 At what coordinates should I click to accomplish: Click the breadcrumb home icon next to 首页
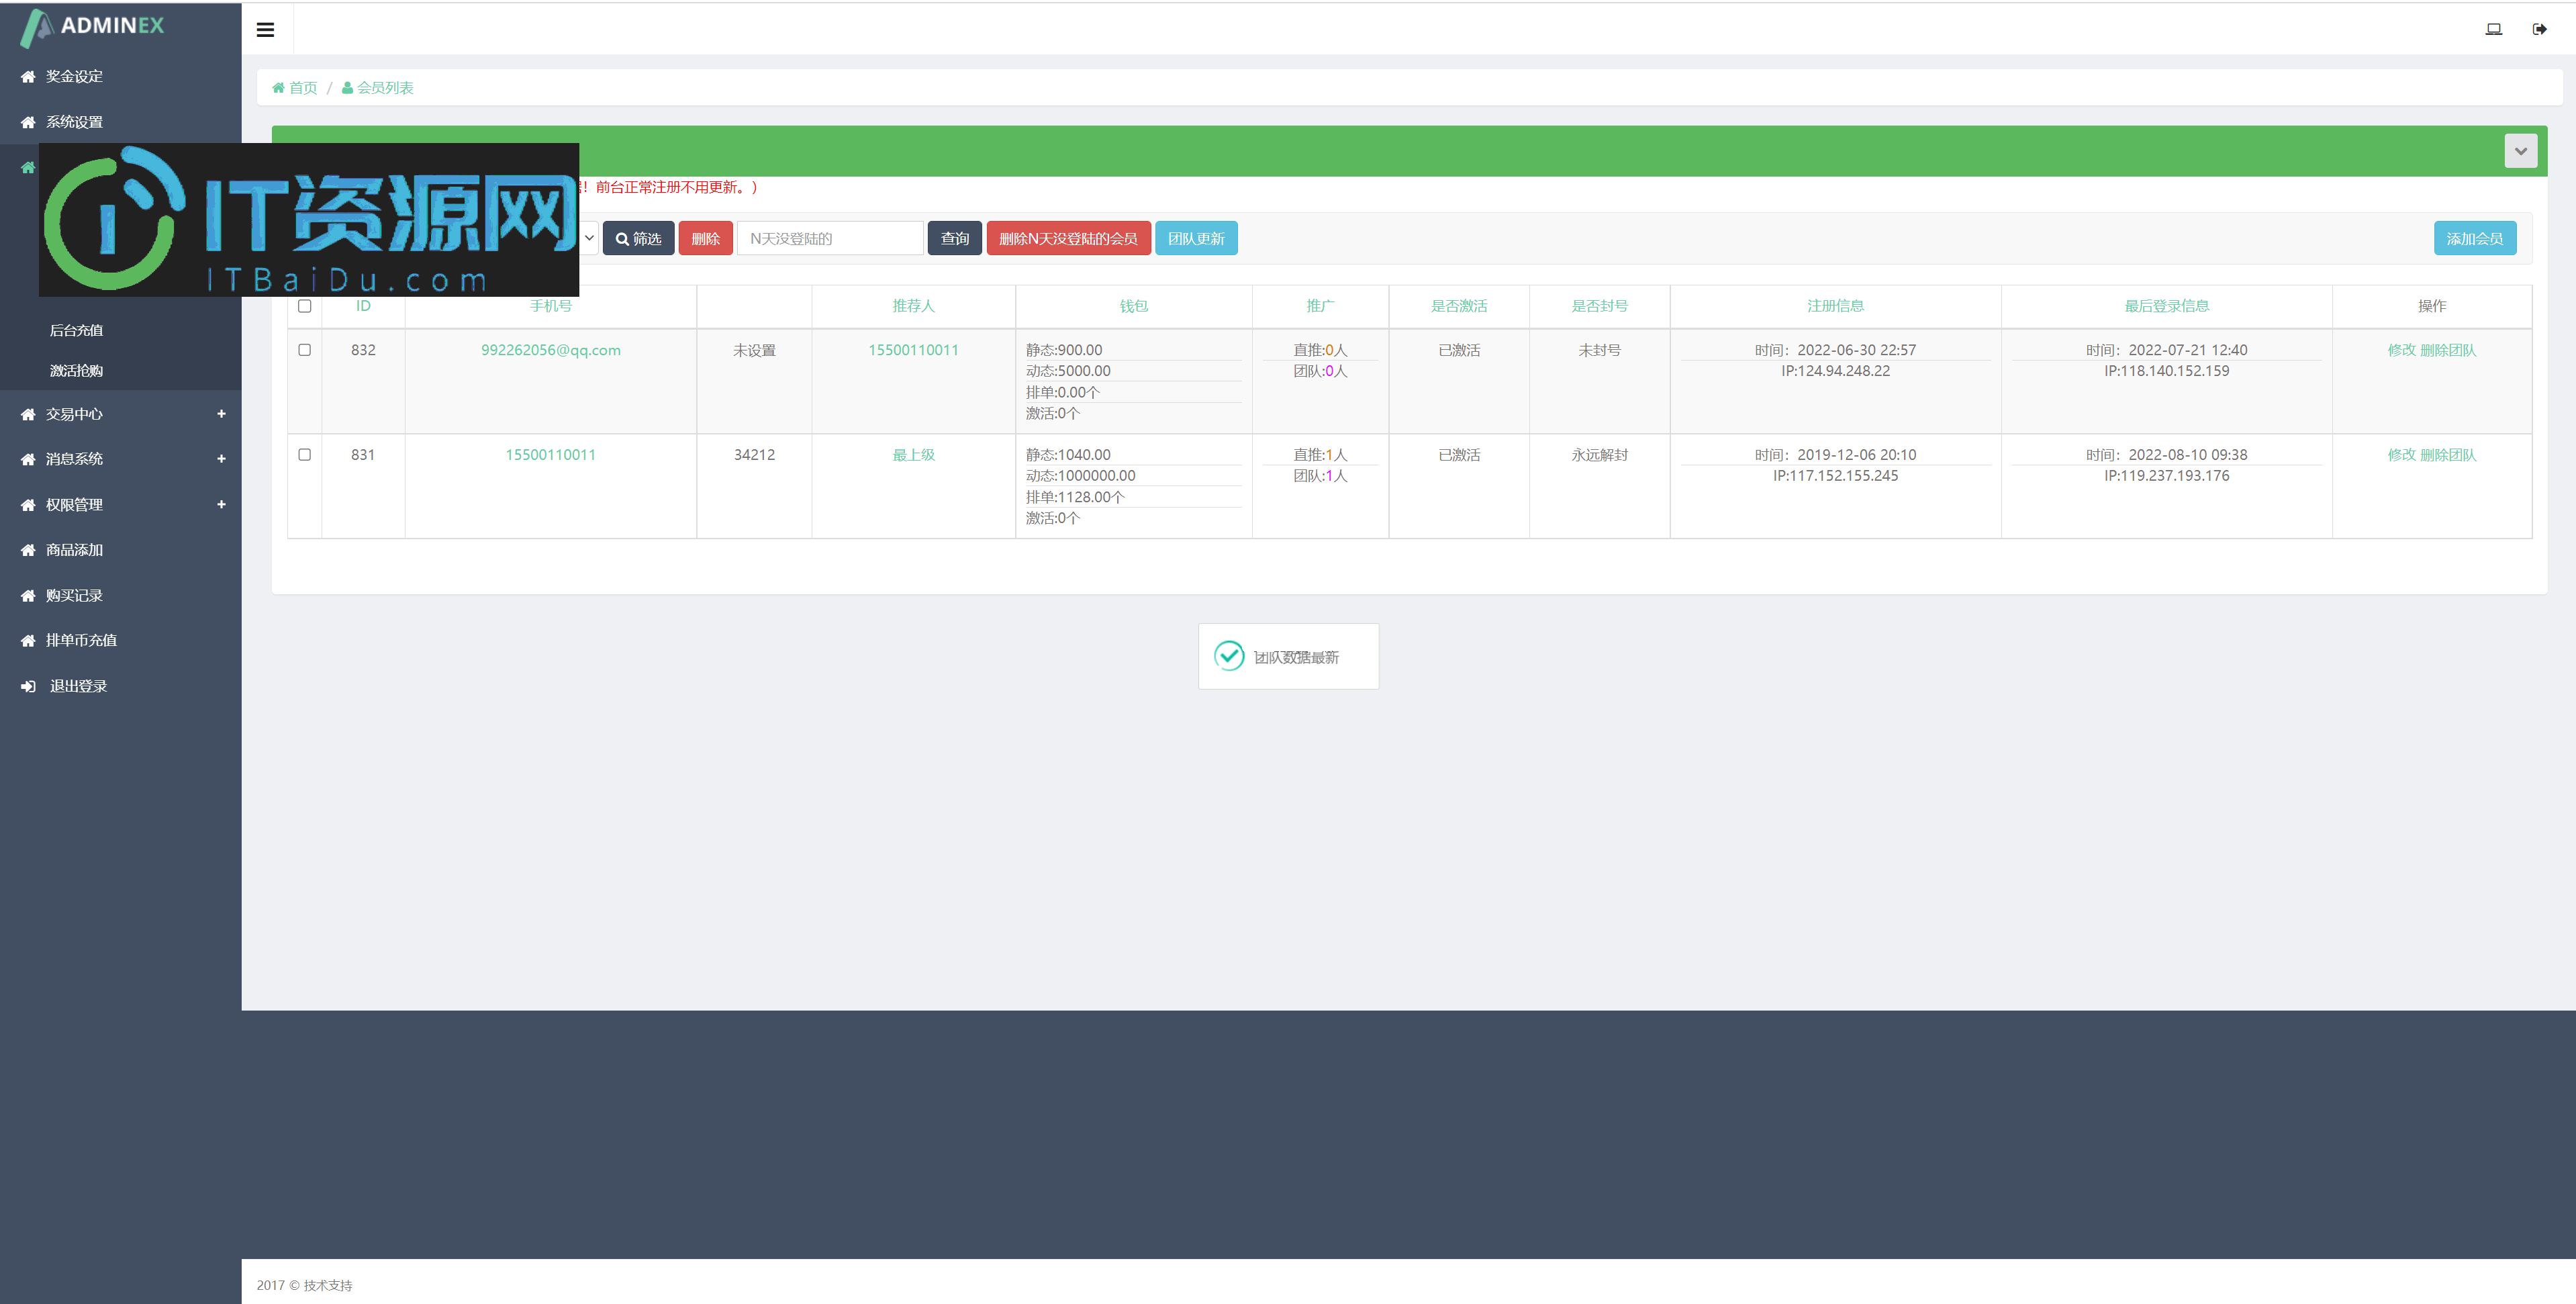click(x=279, y=88)
